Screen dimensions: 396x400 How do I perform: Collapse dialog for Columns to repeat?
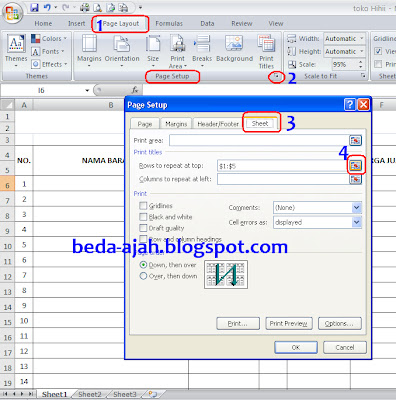(355, 179)
